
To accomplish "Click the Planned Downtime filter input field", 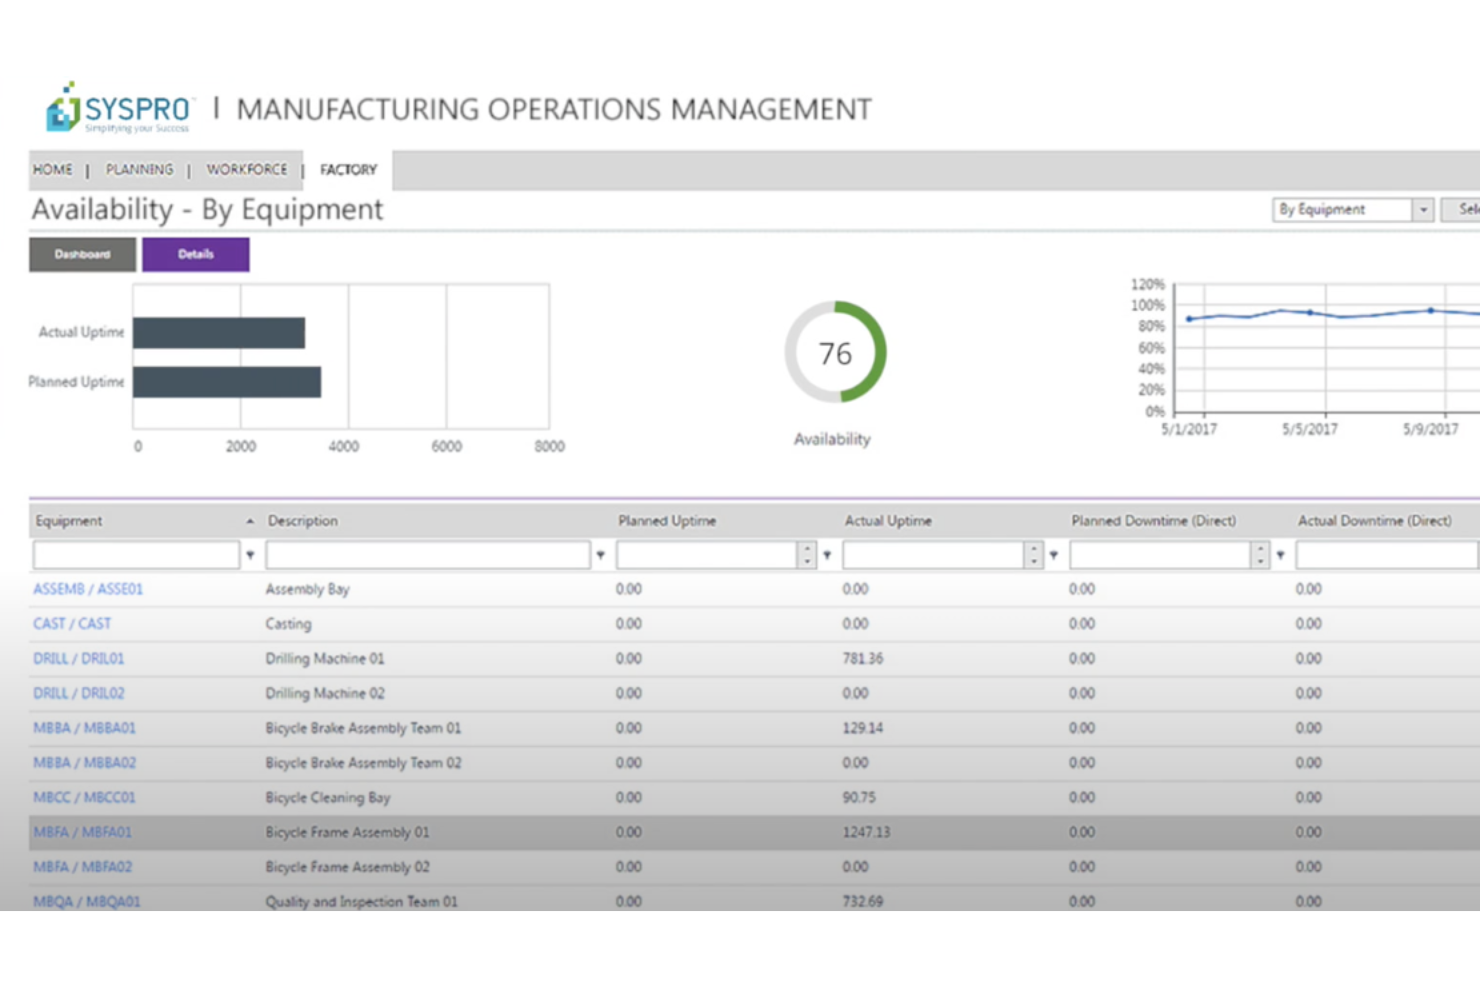I will (1160, 555).
